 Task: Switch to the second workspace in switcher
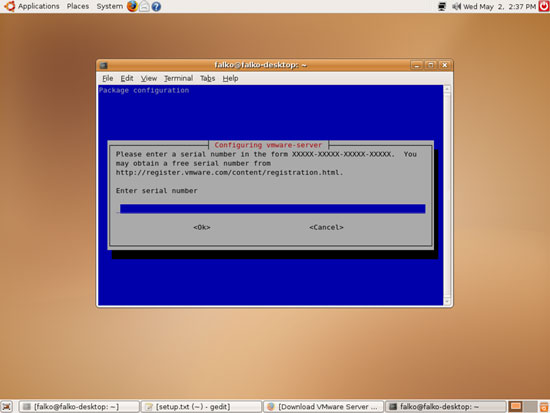531,407
